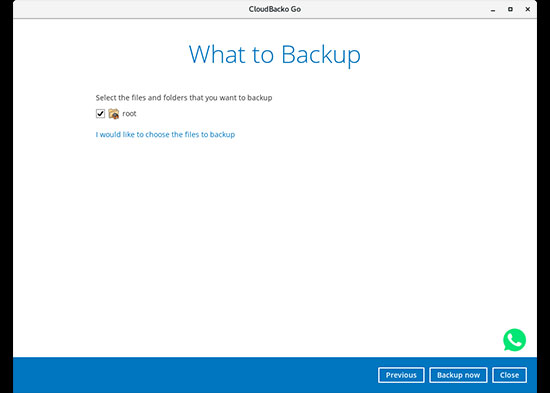This screenshot has height=393, width=550.
Task: Select the 'root' folder label
Action: 129,114
